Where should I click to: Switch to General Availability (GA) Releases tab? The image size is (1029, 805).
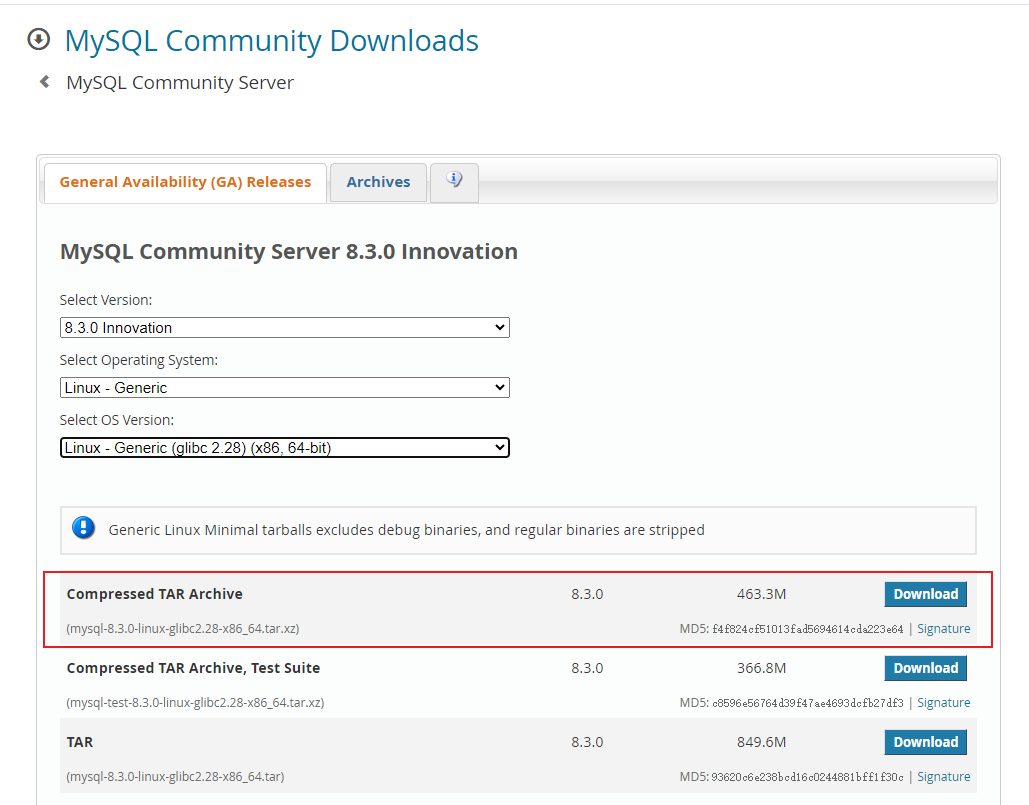click(x=185, y=182)
